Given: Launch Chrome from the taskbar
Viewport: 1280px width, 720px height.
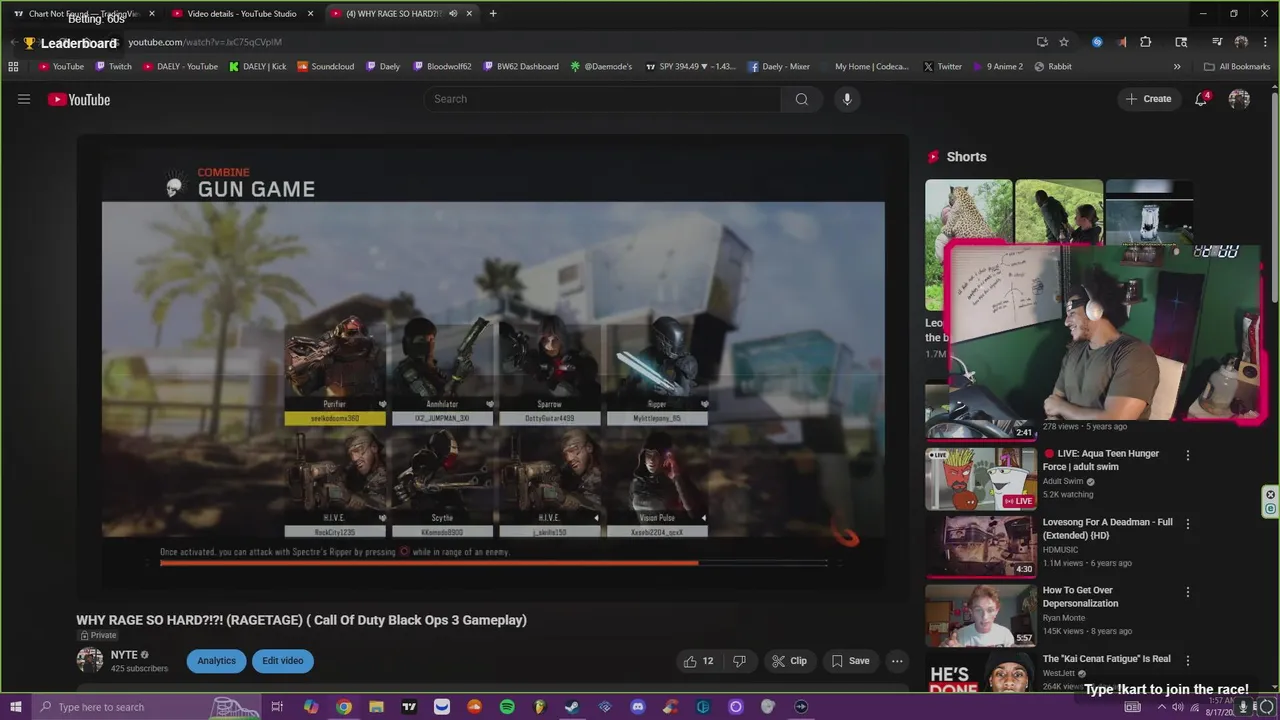Looking at the screenshot, I should 344,707.
